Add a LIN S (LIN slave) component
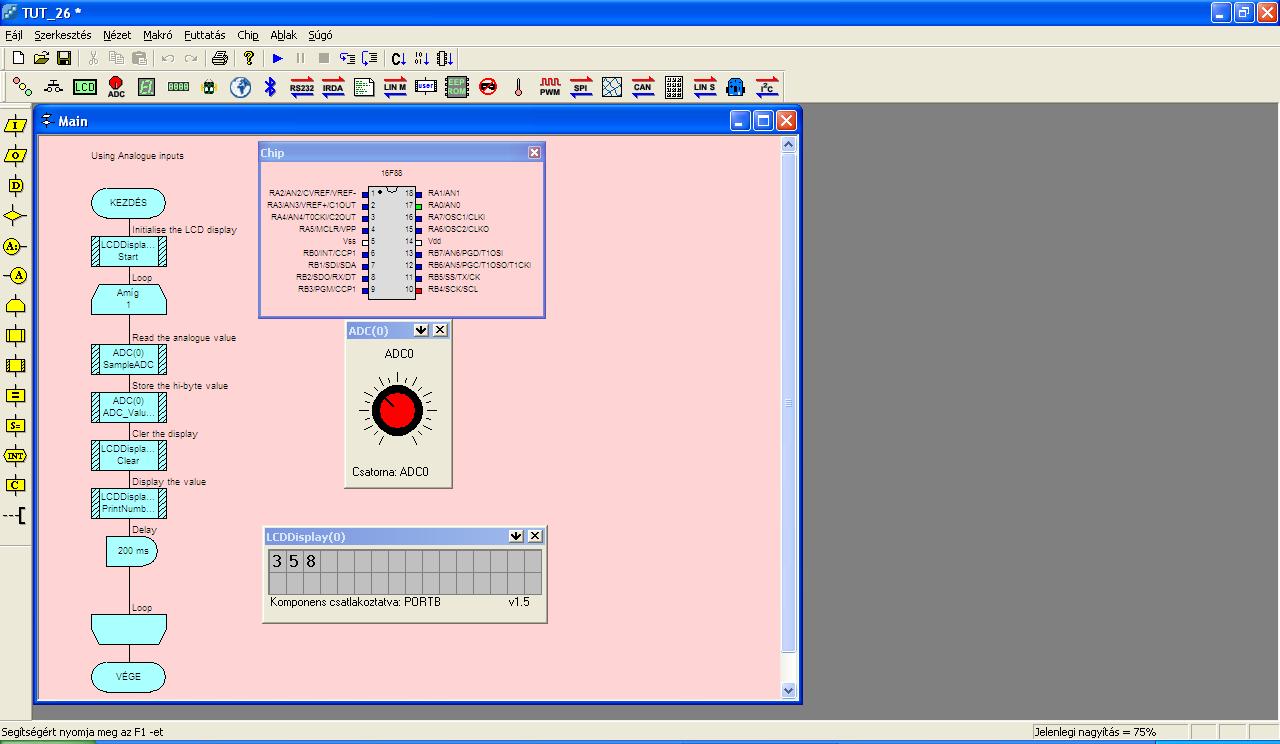This screenshot has height=744, width=1280. (705, 87)
